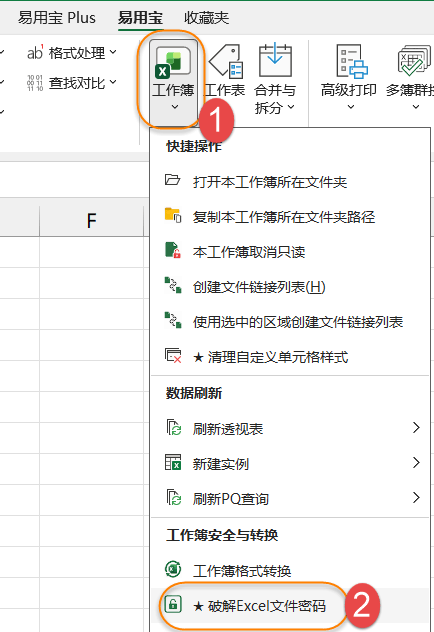Screen dimensions: 434x632
Task: Switch to the 易用宝 tab
Action: click(140, 18)
